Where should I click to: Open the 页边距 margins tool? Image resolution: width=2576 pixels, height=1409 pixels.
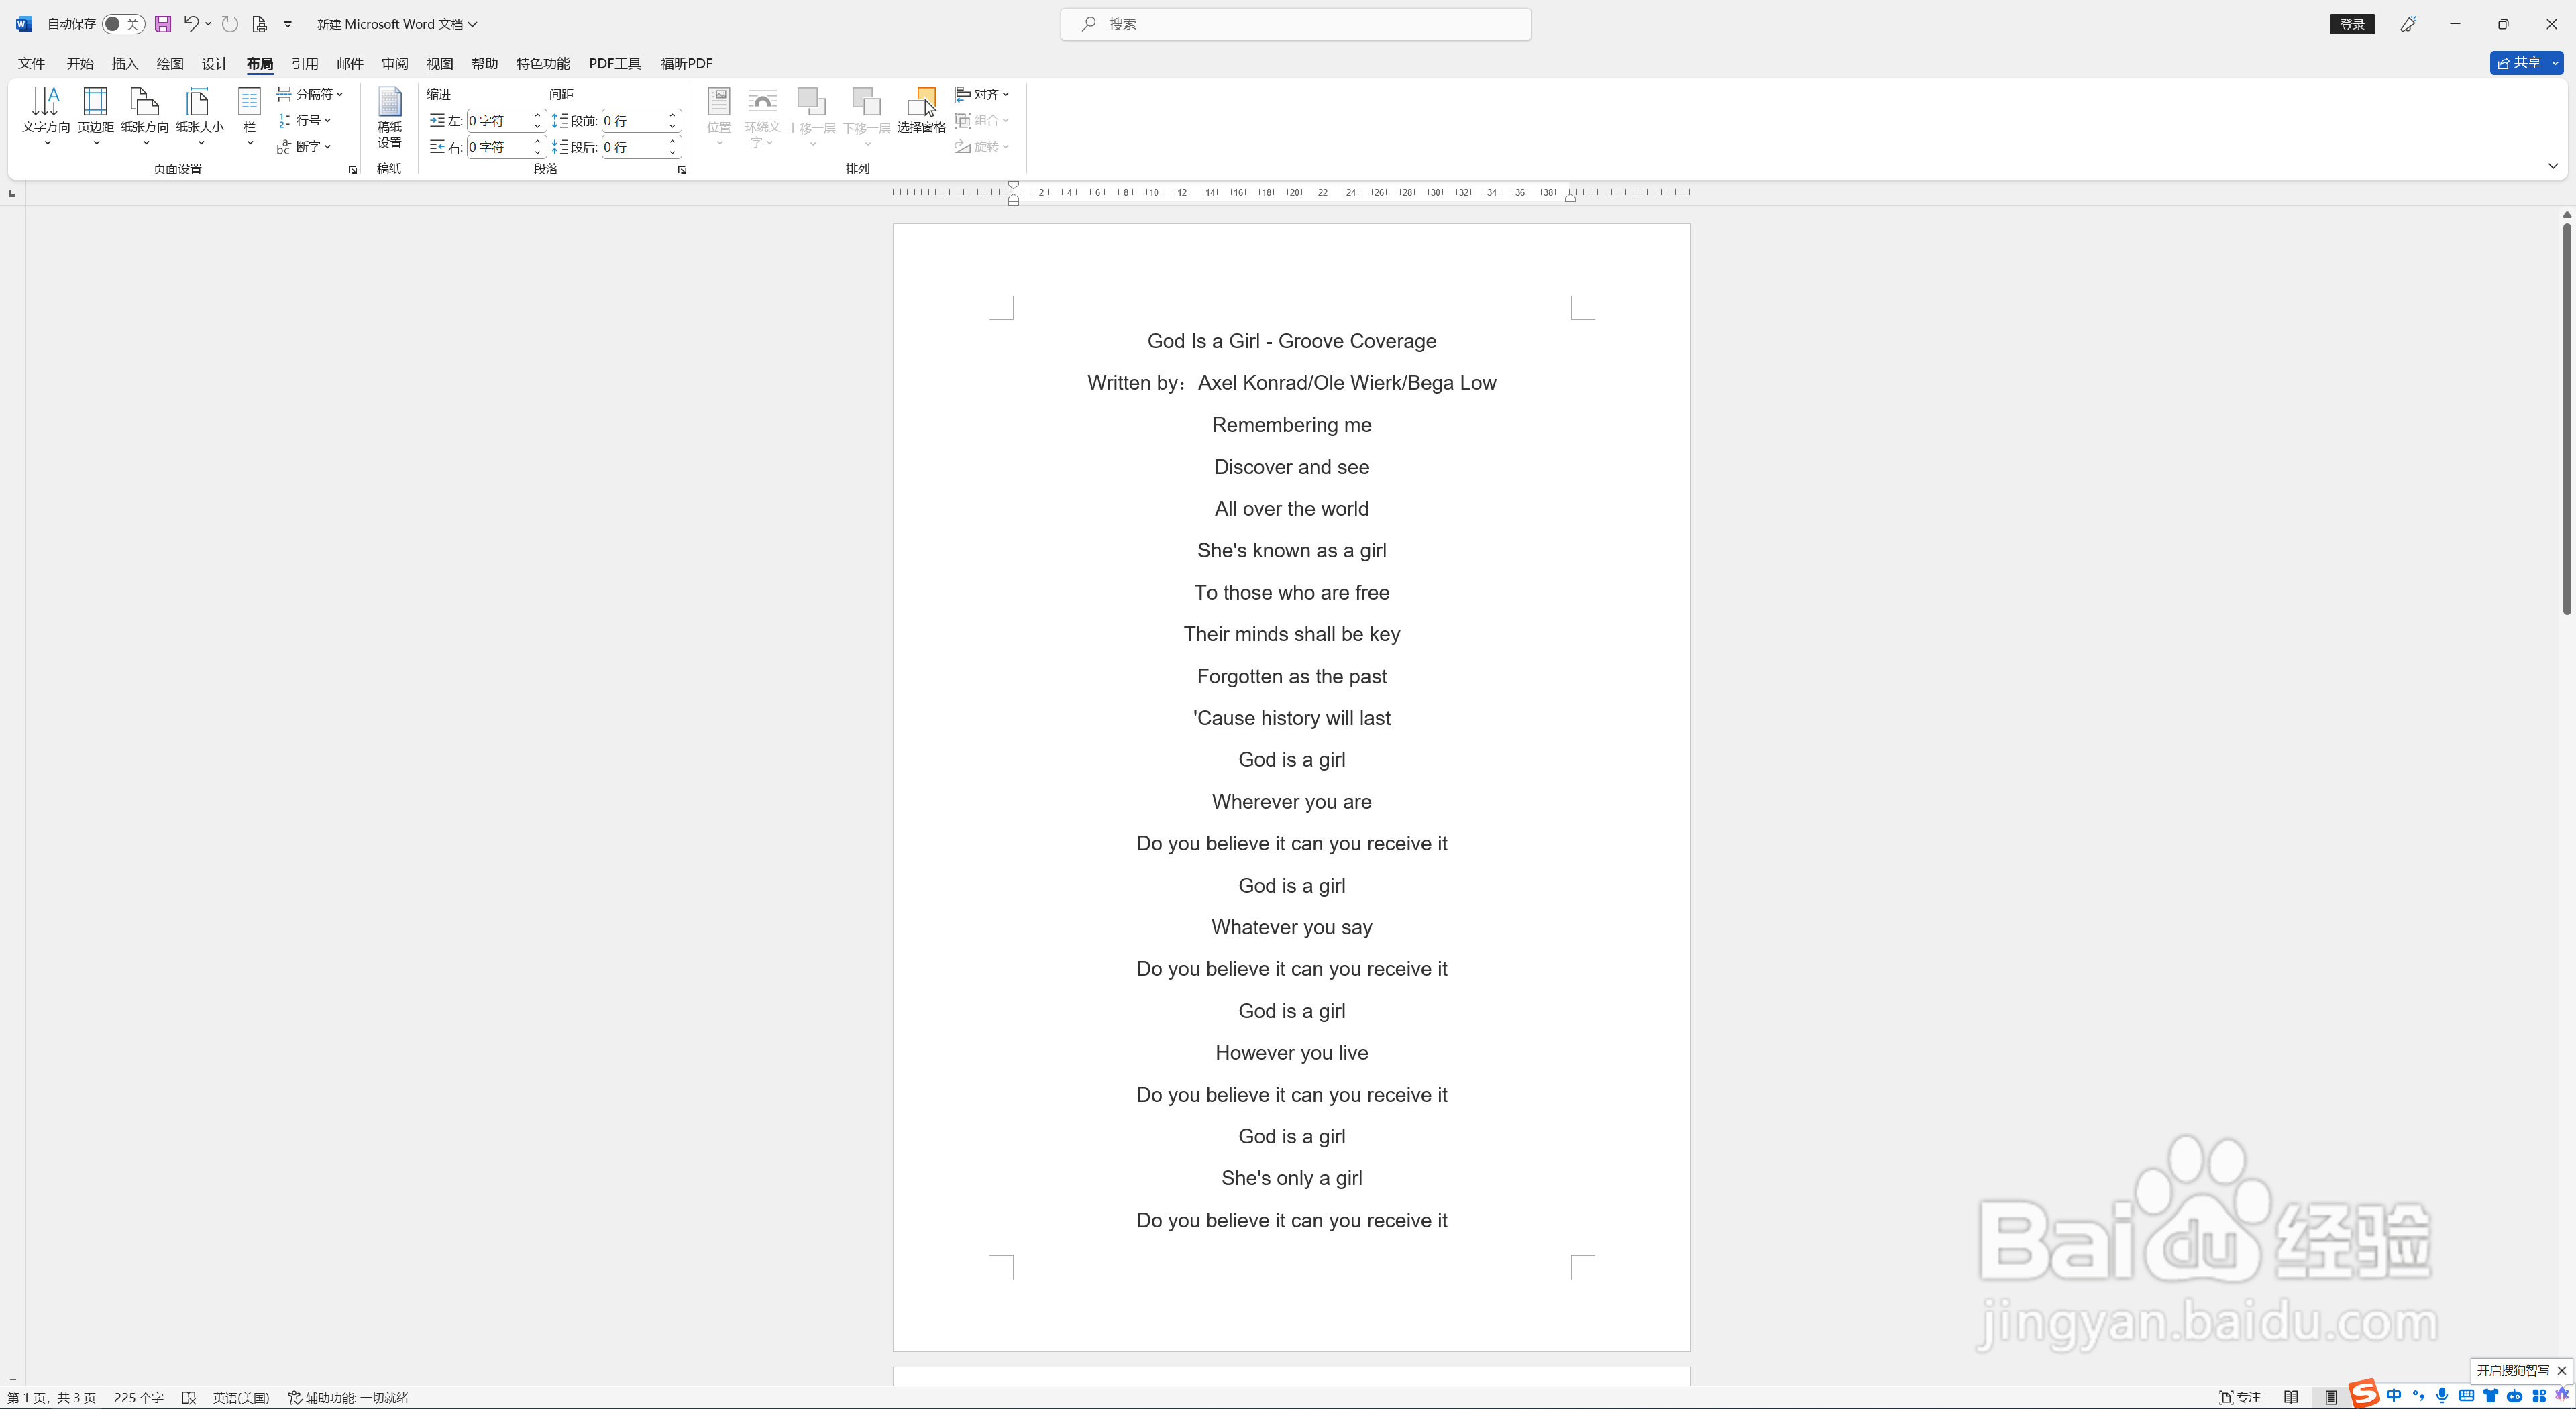coord(96,117)
